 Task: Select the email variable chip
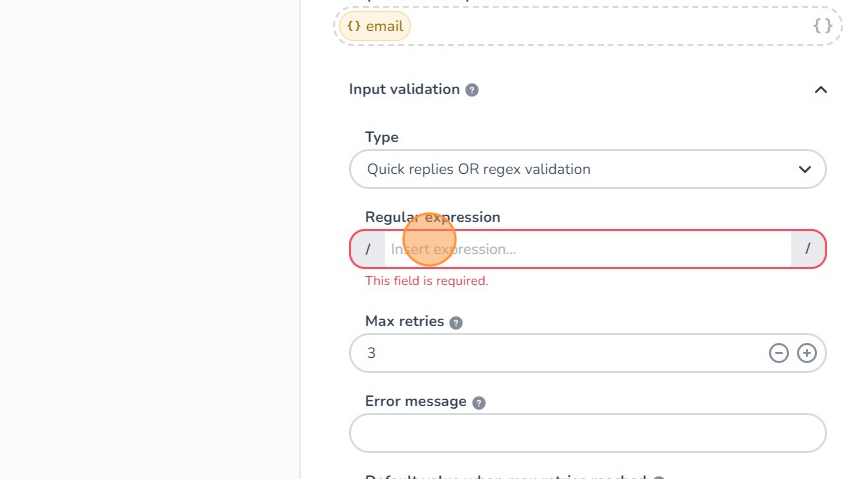click(375, 26)
